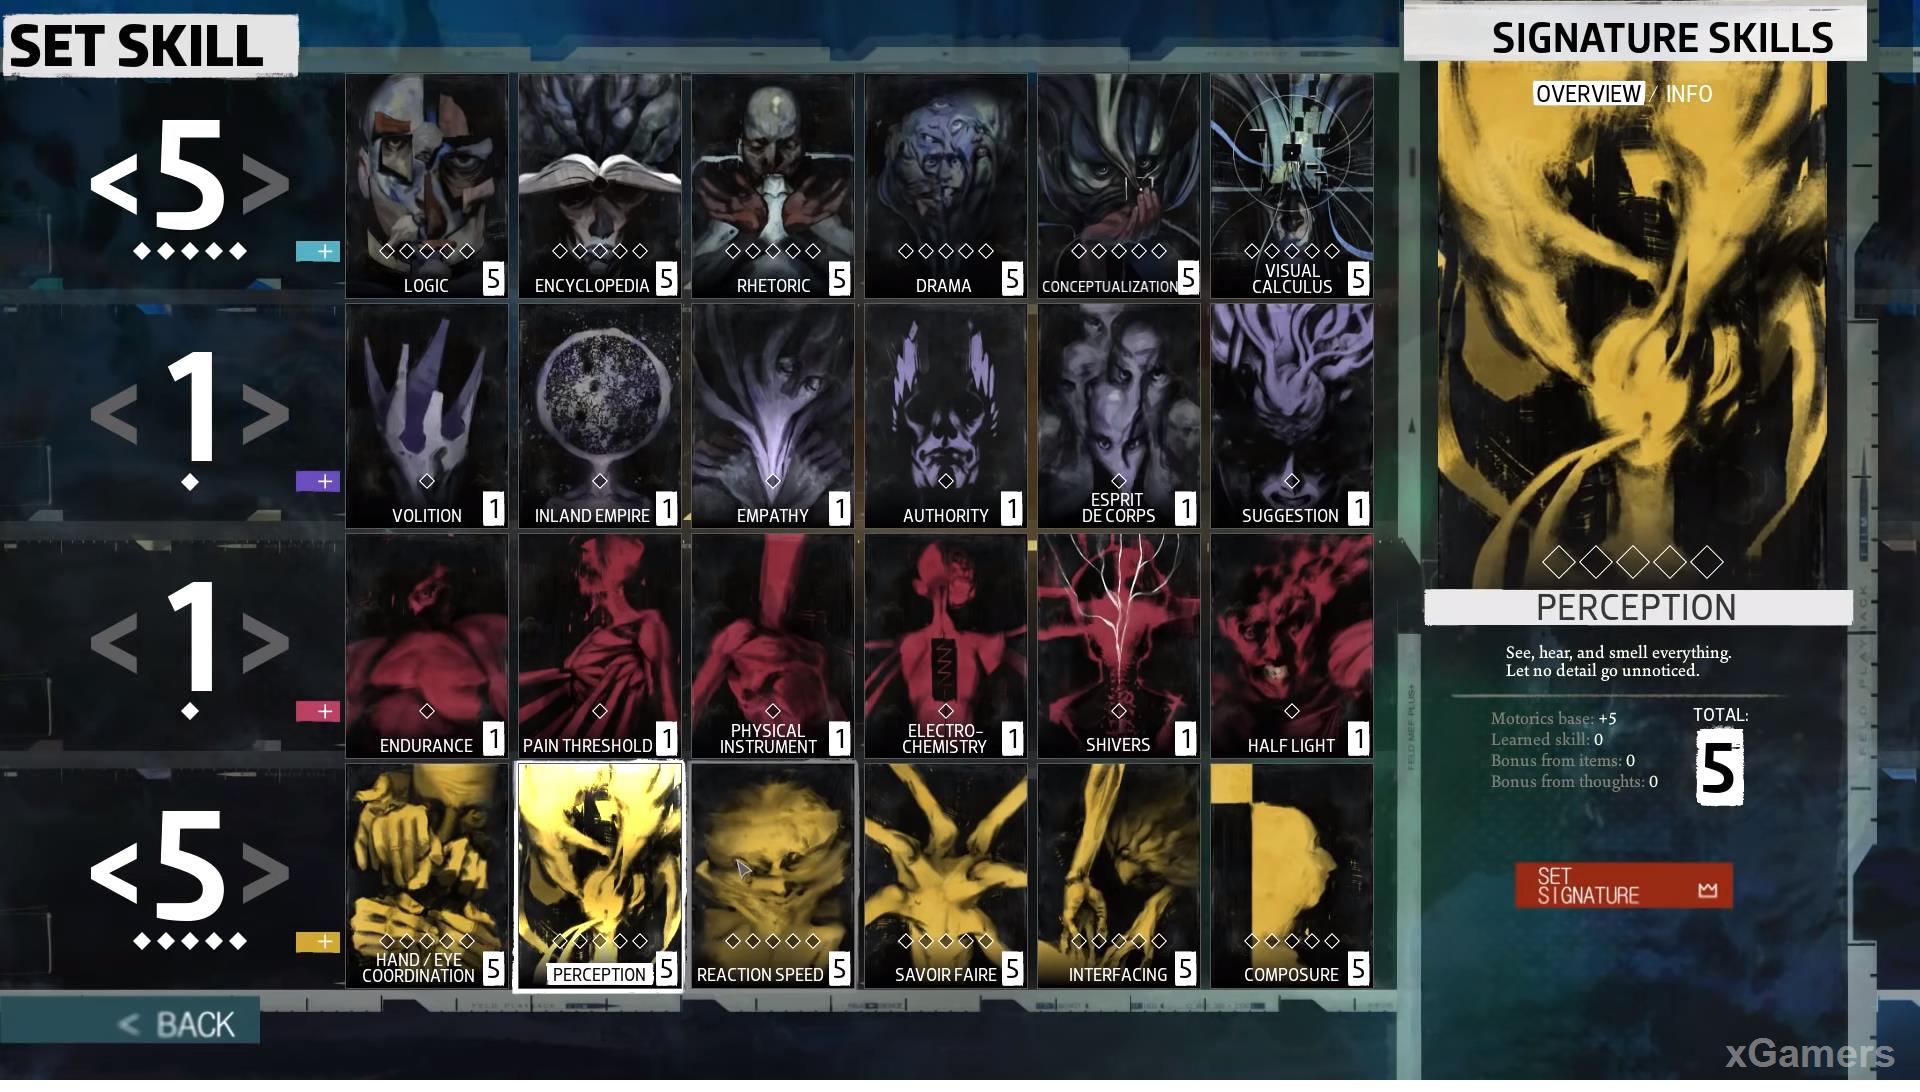Decrease Motorics attribute with left arrow
This screenshot has height=1092, width=1920.
pos(114,873)
